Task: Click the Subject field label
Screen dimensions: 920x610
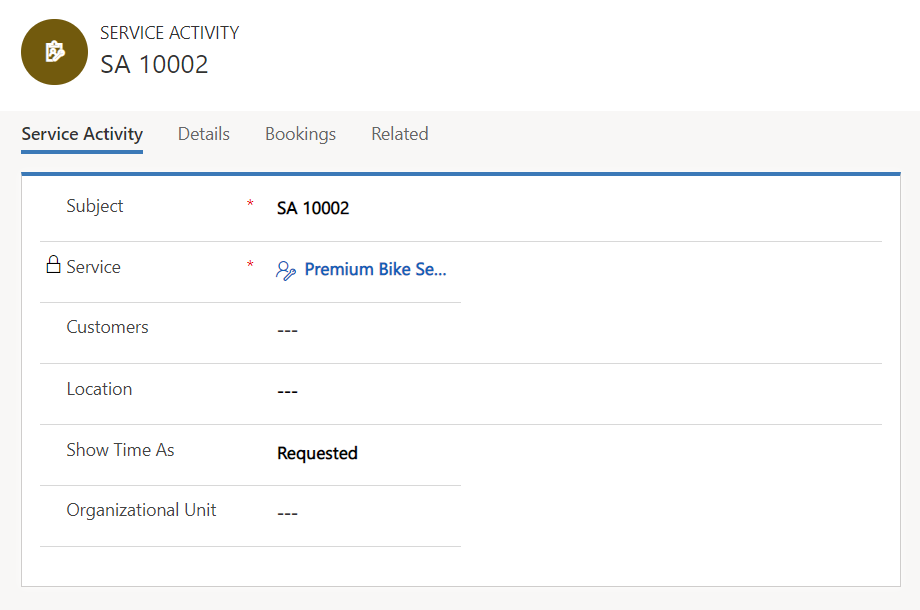Action: tap(94, 206)
